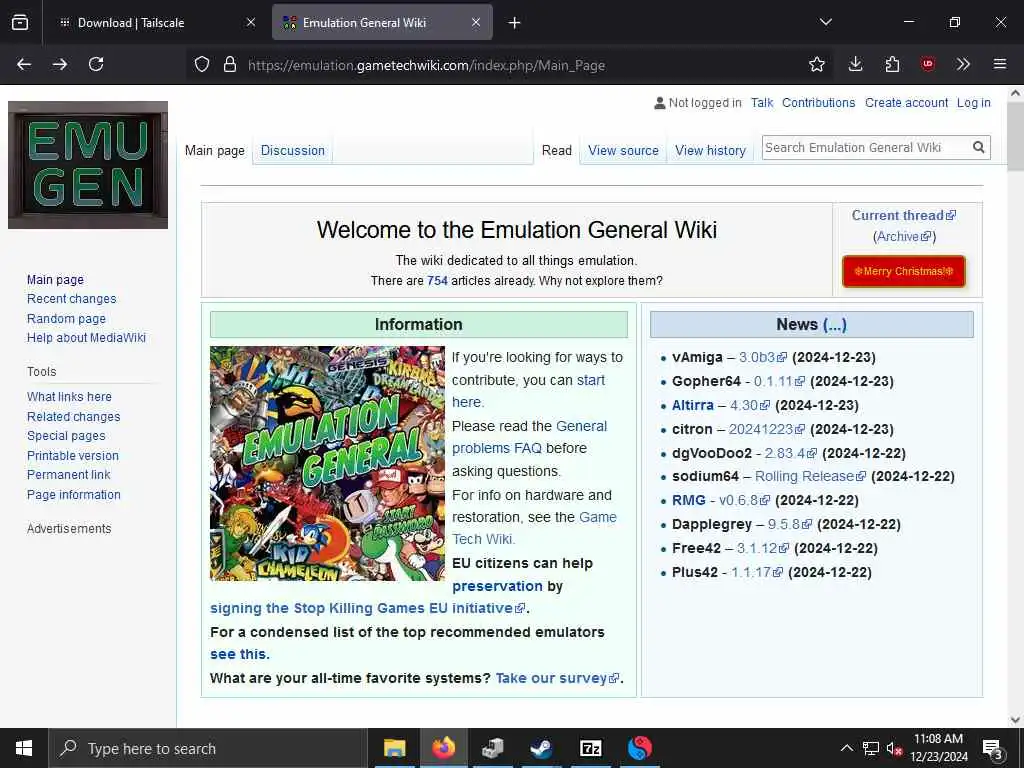Open the computer devices taskbar icon
1024x768 pixels.
point(493,748)
